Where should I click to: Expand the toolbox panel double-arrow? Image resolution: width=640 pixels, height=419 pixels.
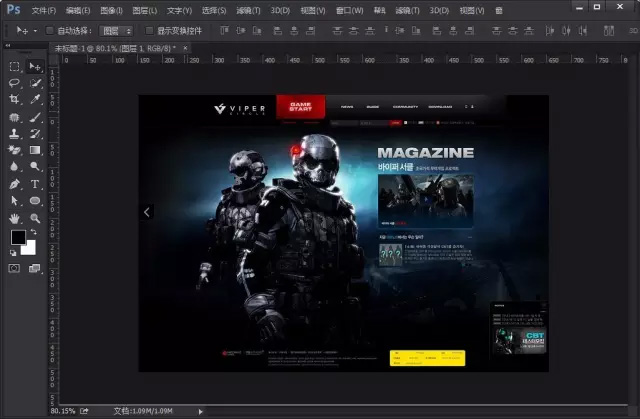pos(7,46)
